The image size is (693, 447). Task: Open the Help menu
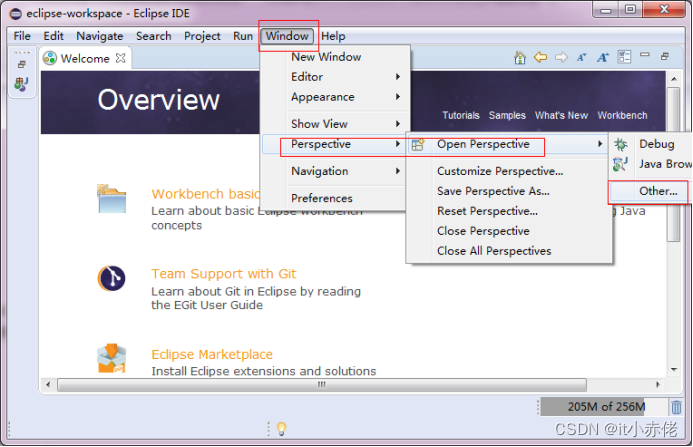click(333, 36)
